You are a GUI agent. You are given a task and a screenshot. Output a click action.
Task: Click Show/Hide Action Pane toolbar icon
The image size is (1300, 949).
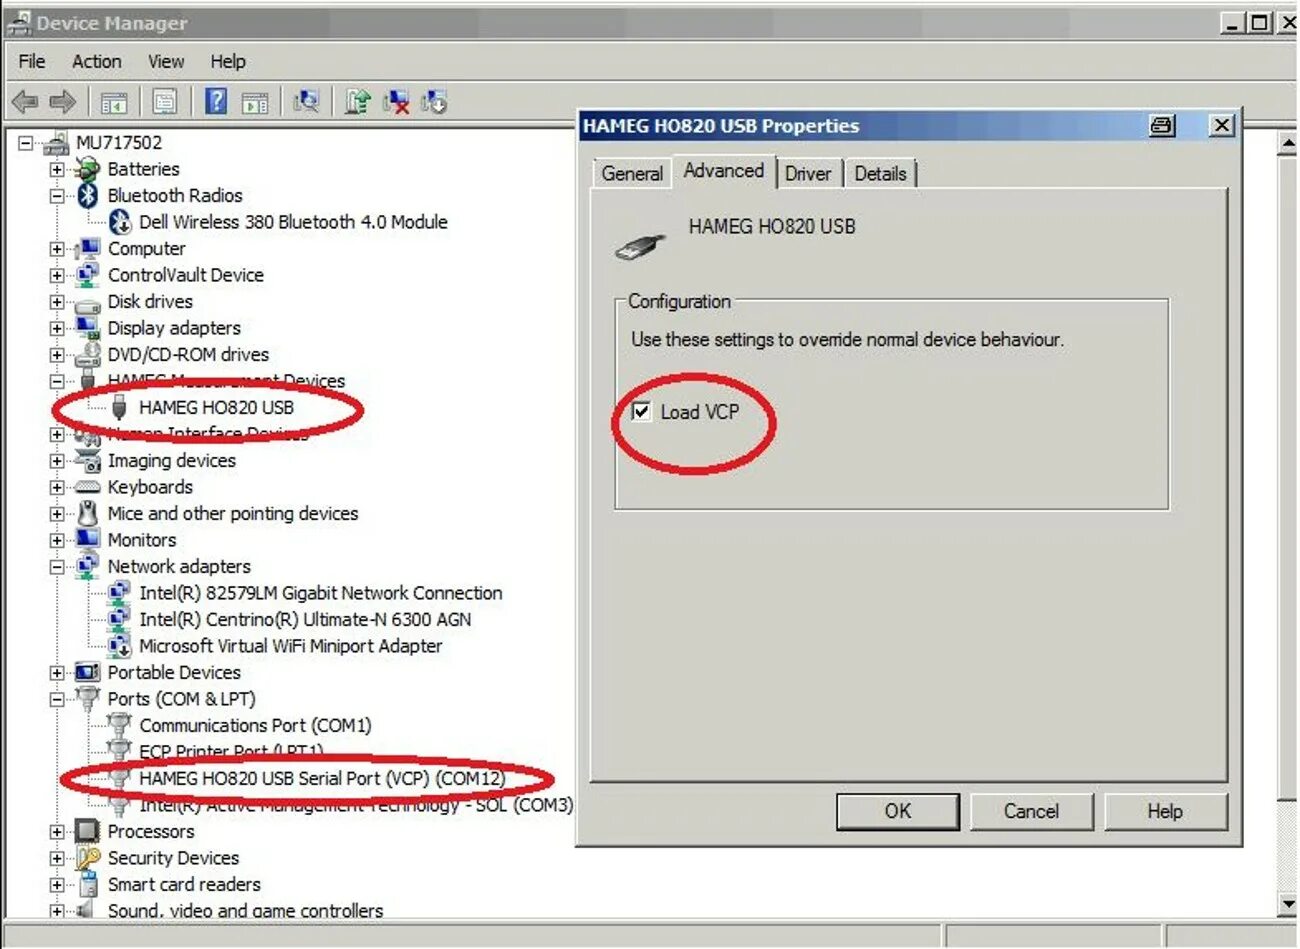coord(255,102)
